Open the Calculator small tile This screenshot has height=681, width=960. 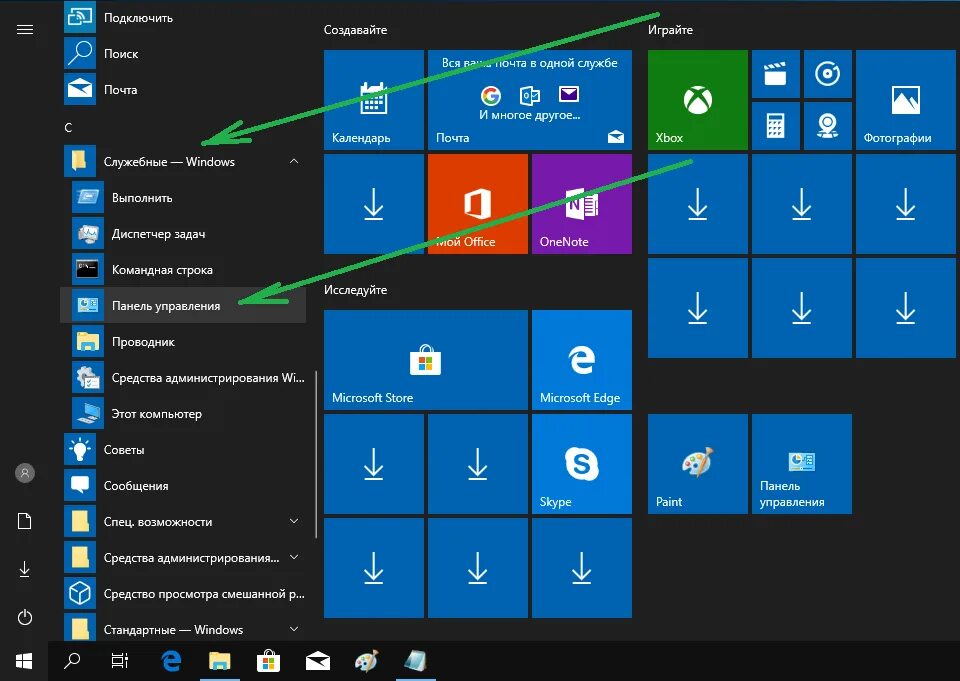pos(776,126)
